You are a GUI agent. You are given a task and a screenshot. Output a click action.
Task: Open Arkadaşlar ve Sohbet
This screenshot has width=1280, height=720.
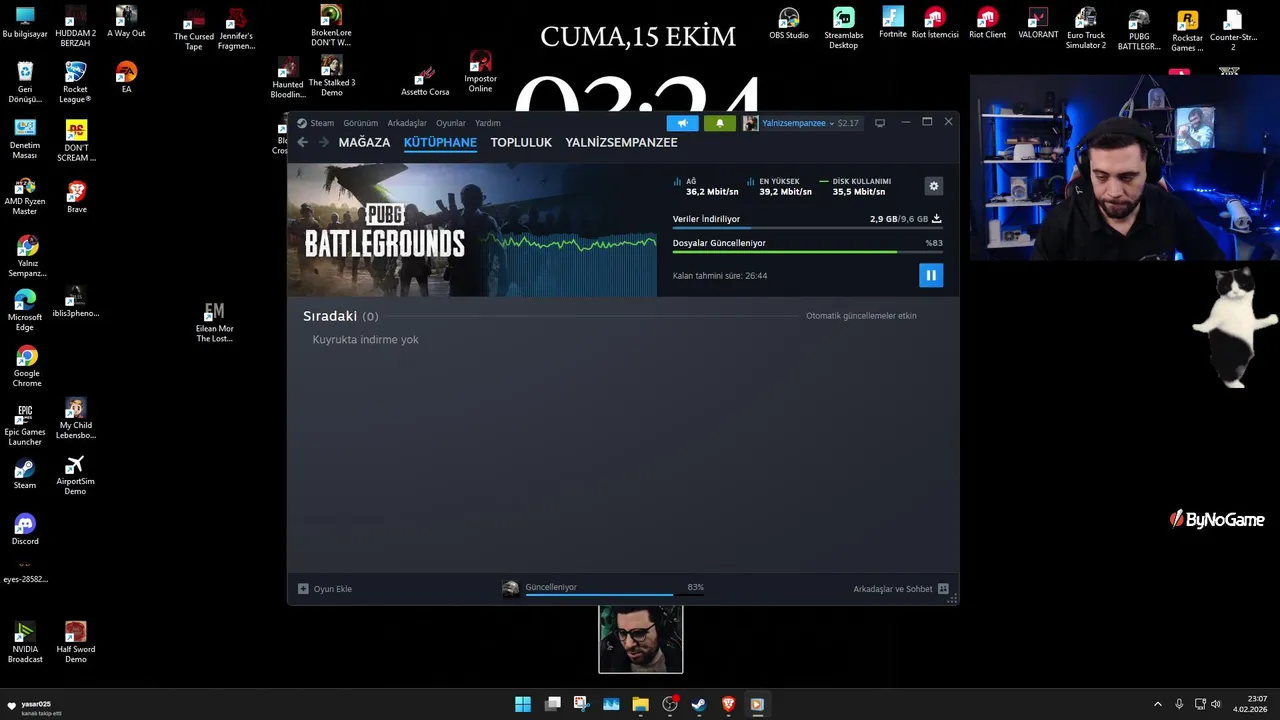coord(901,589)
